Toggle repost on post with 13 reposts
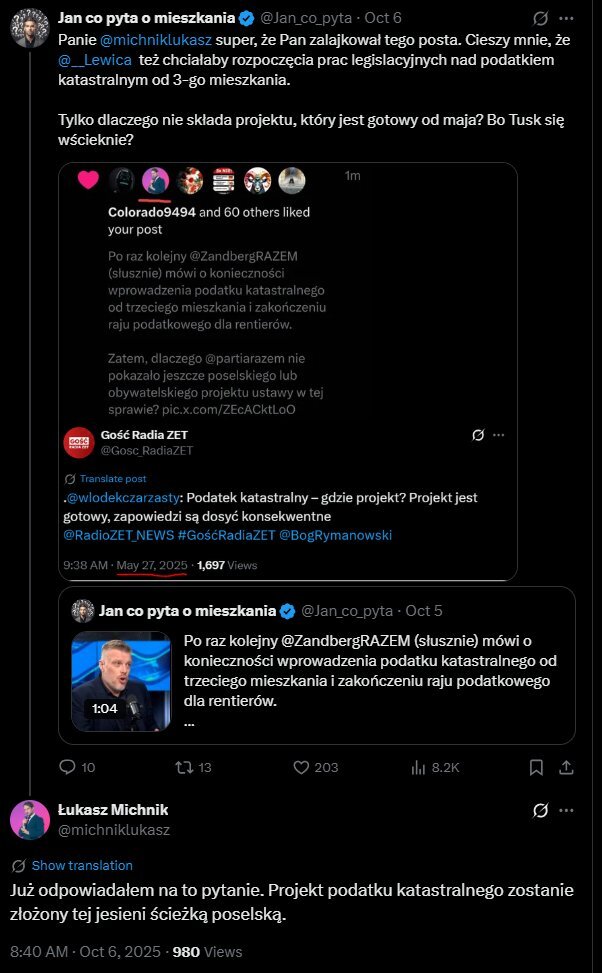This screenshot has height=973, width=602. pos(181,767)
